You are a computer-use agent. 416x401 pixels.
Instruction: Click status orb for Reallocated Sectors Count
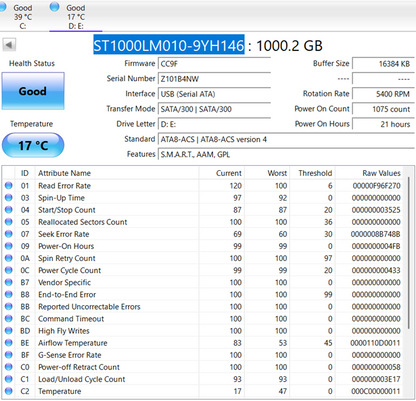(9, 222)
